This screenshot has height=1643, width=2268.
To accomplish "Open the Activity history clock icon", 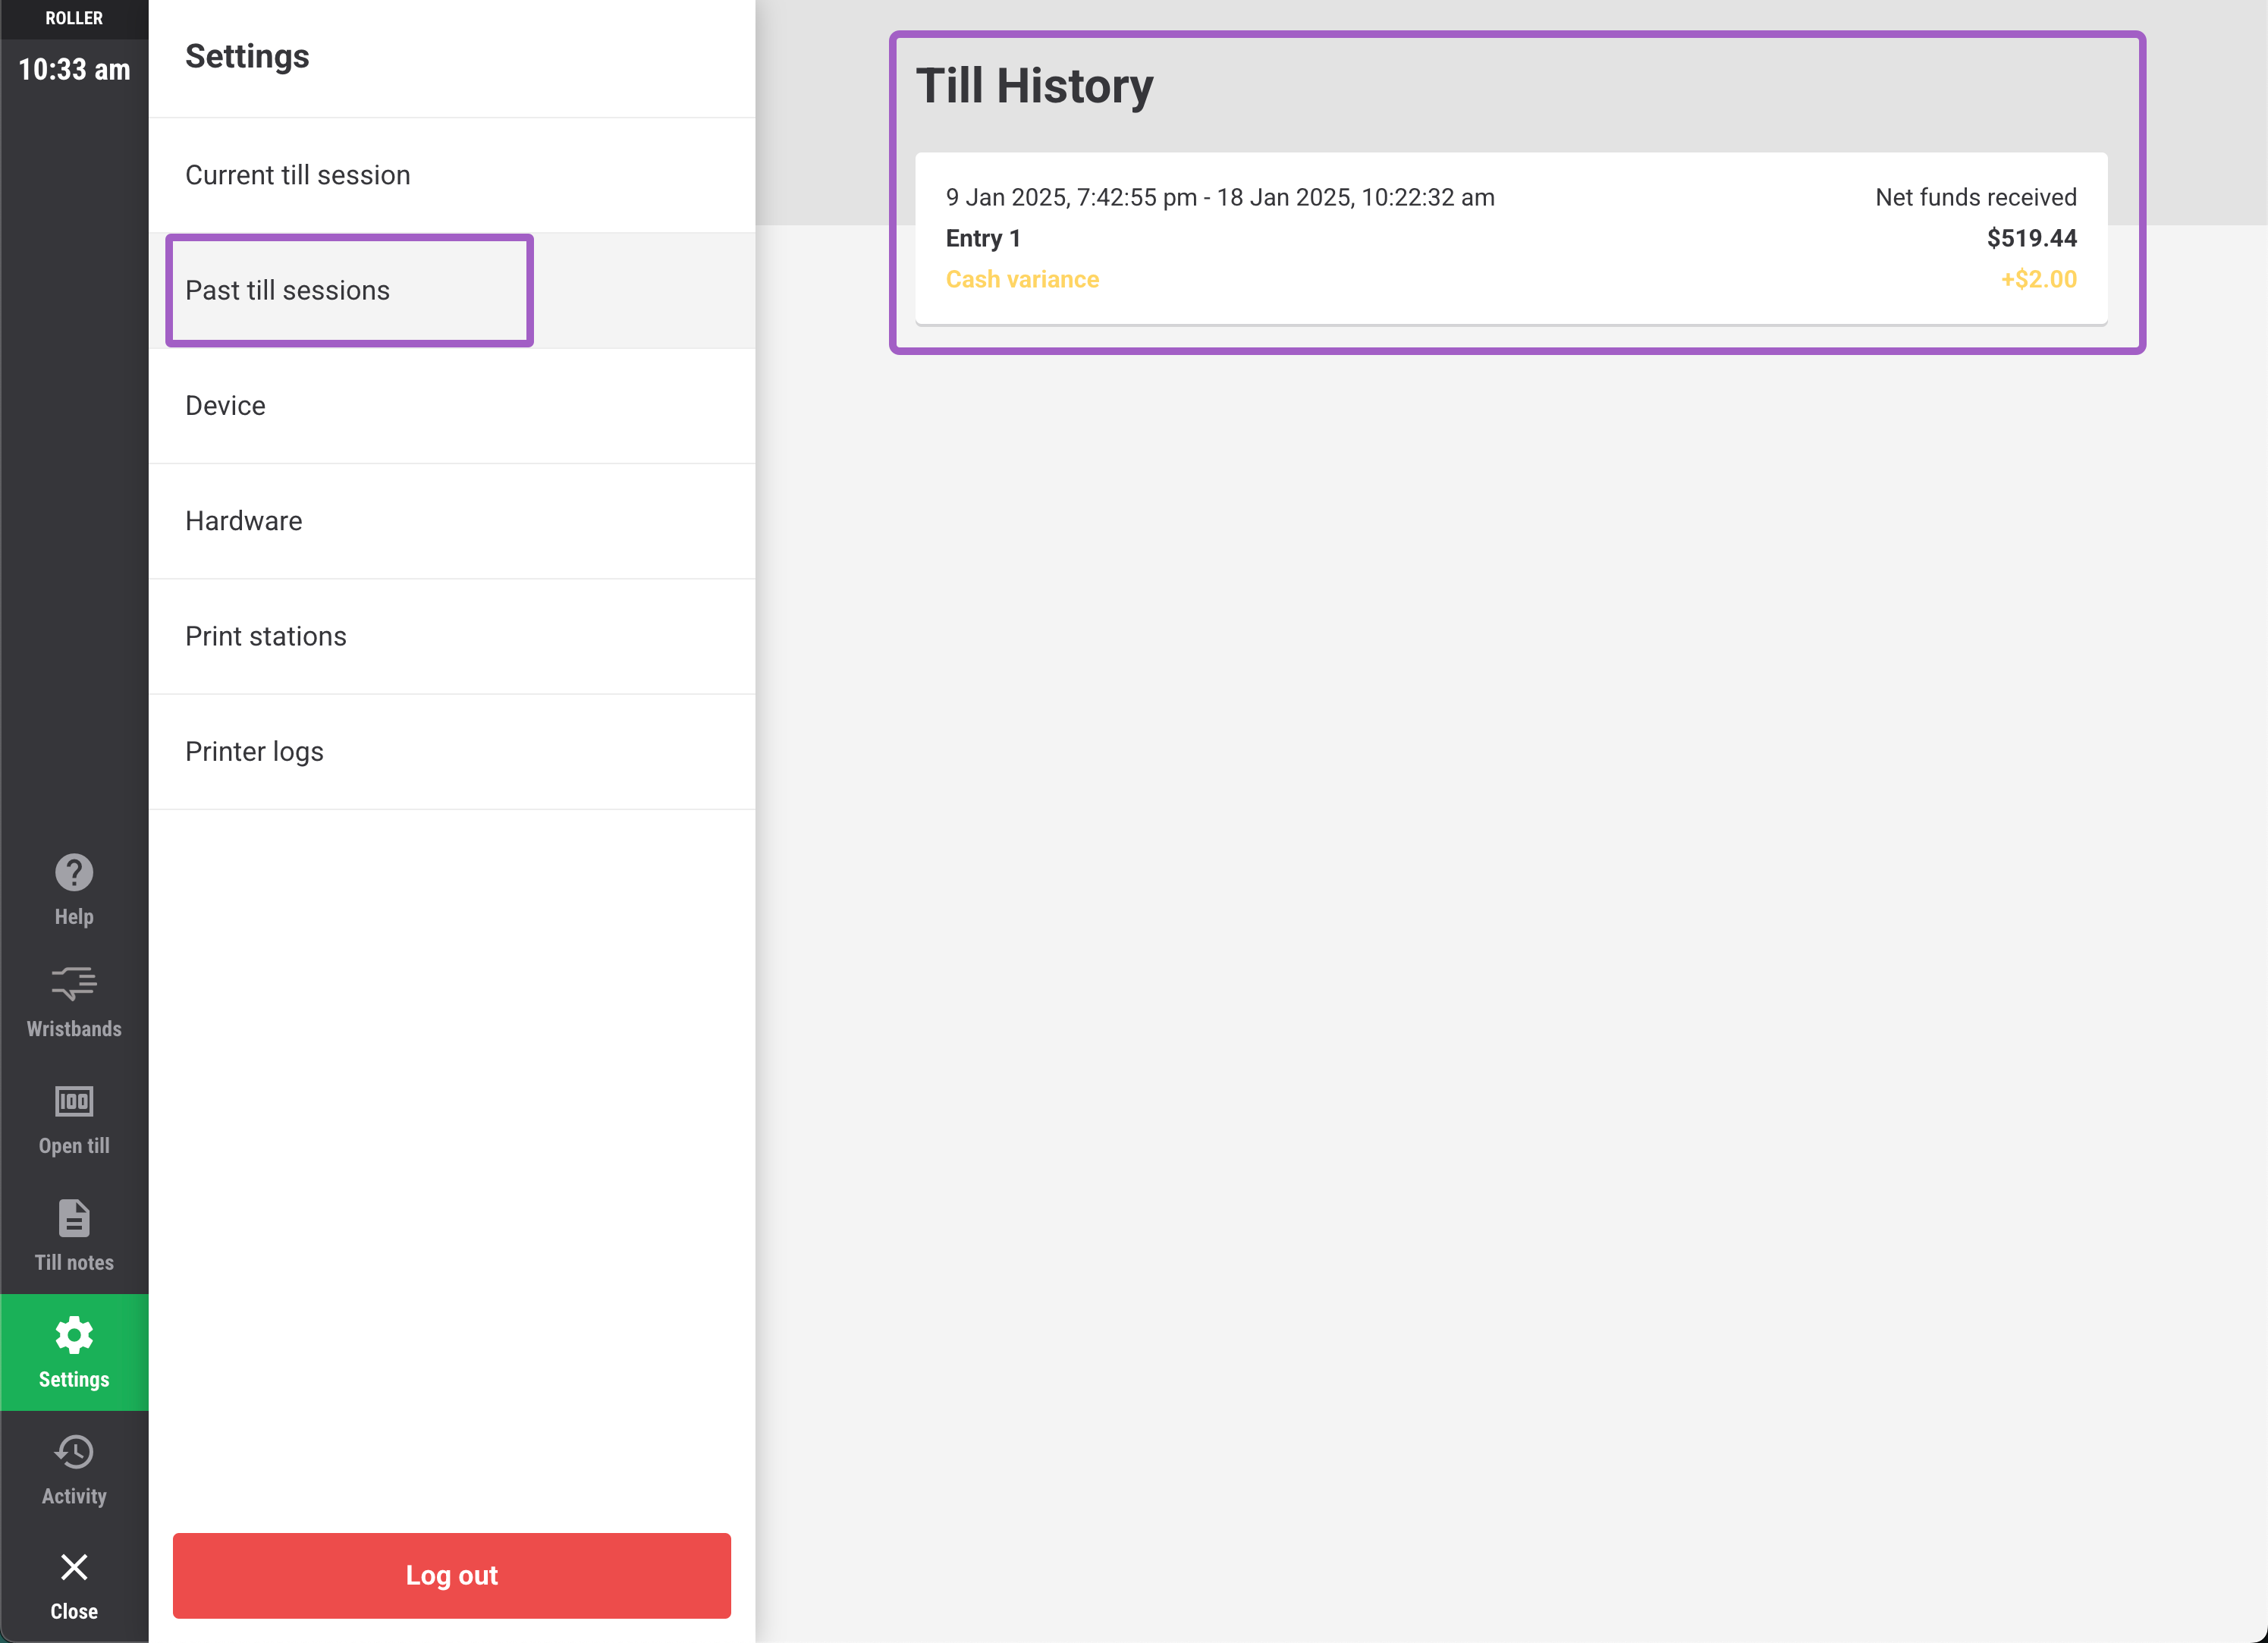I will click(74, 1452).
